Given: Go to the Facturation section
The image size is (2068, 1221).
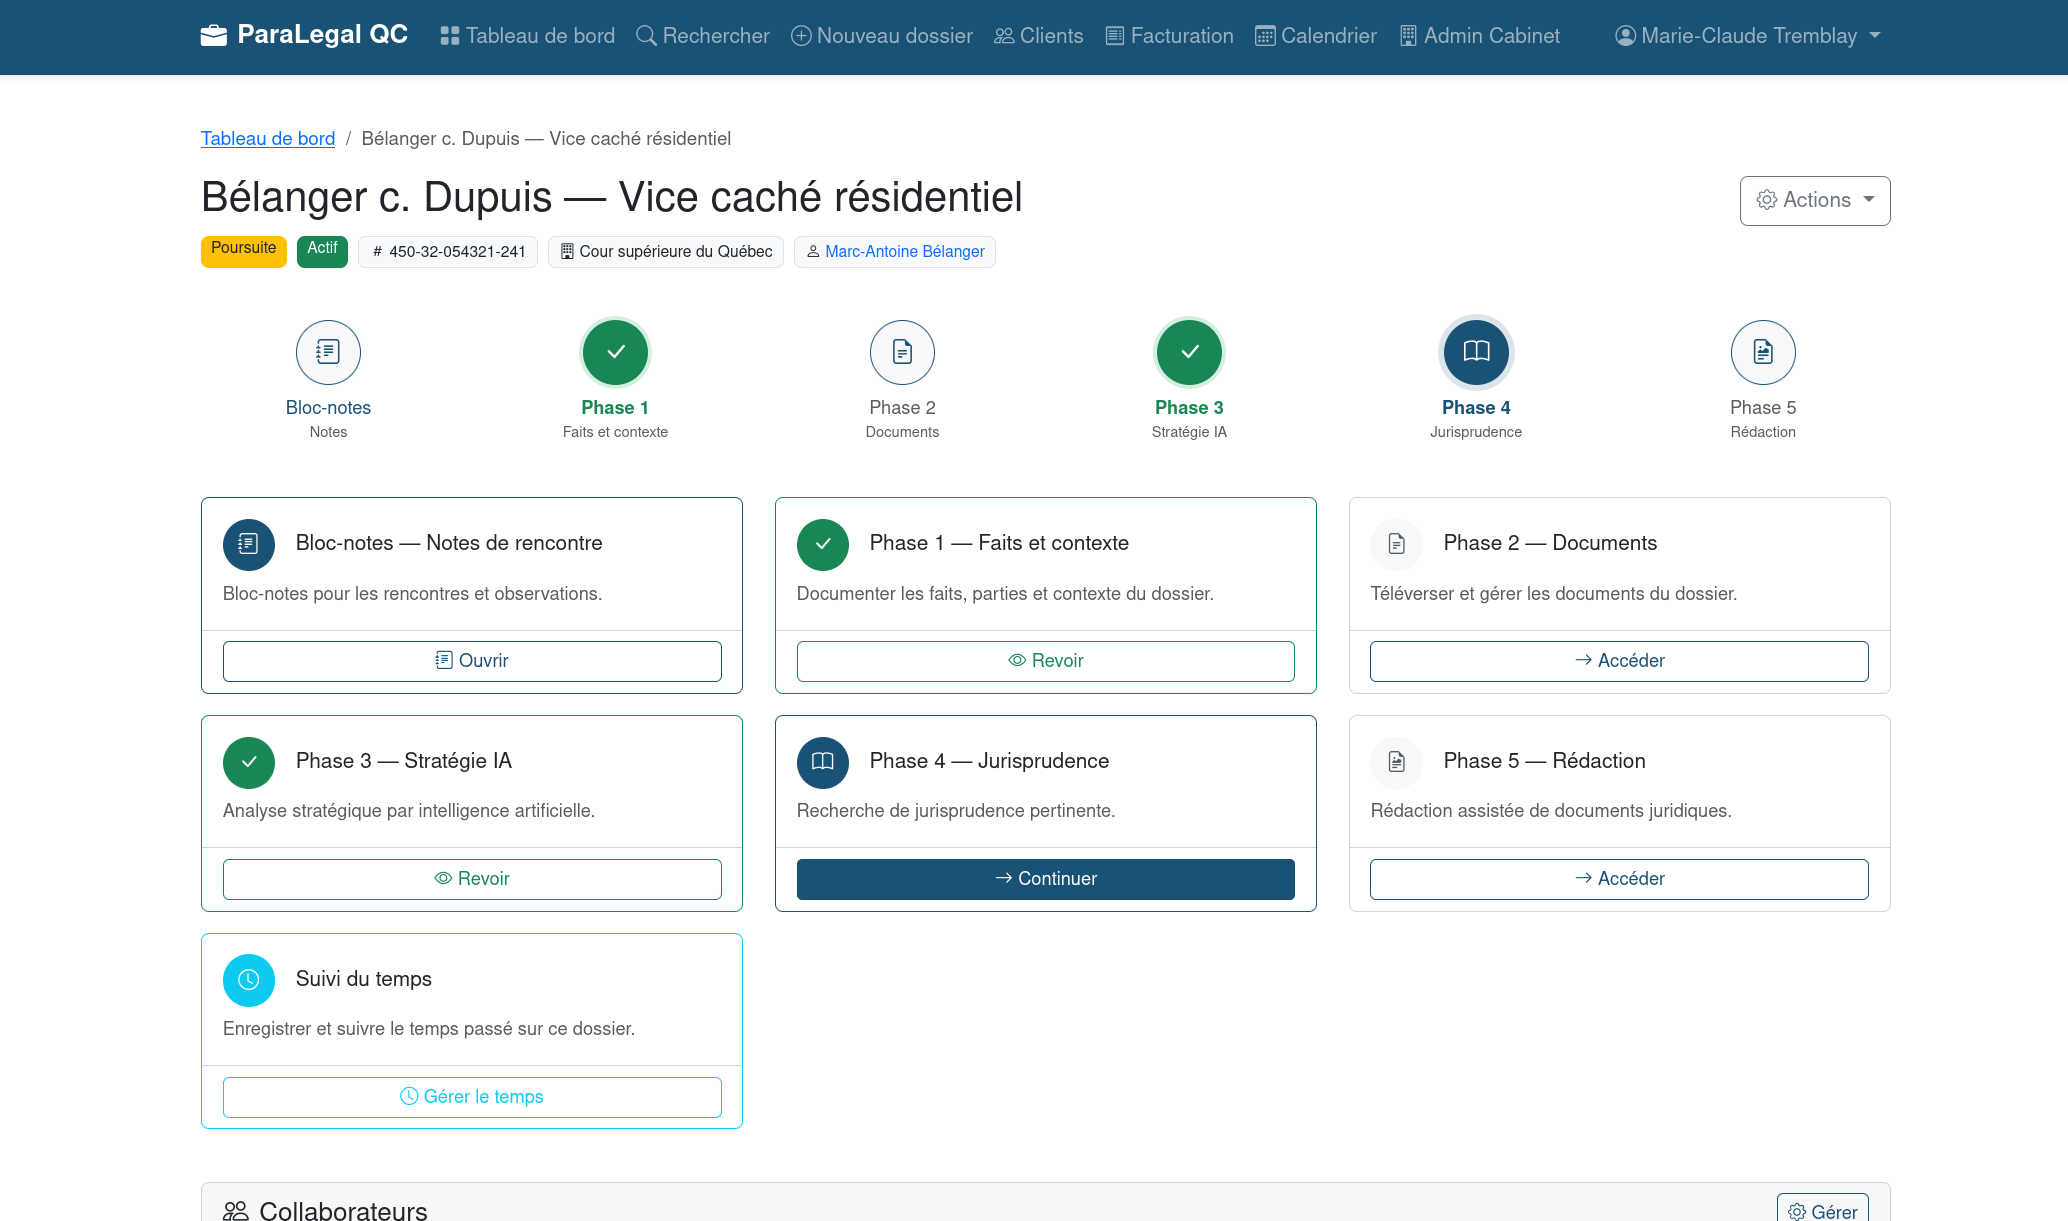Looking at the screenshot, I should 1169,35.
